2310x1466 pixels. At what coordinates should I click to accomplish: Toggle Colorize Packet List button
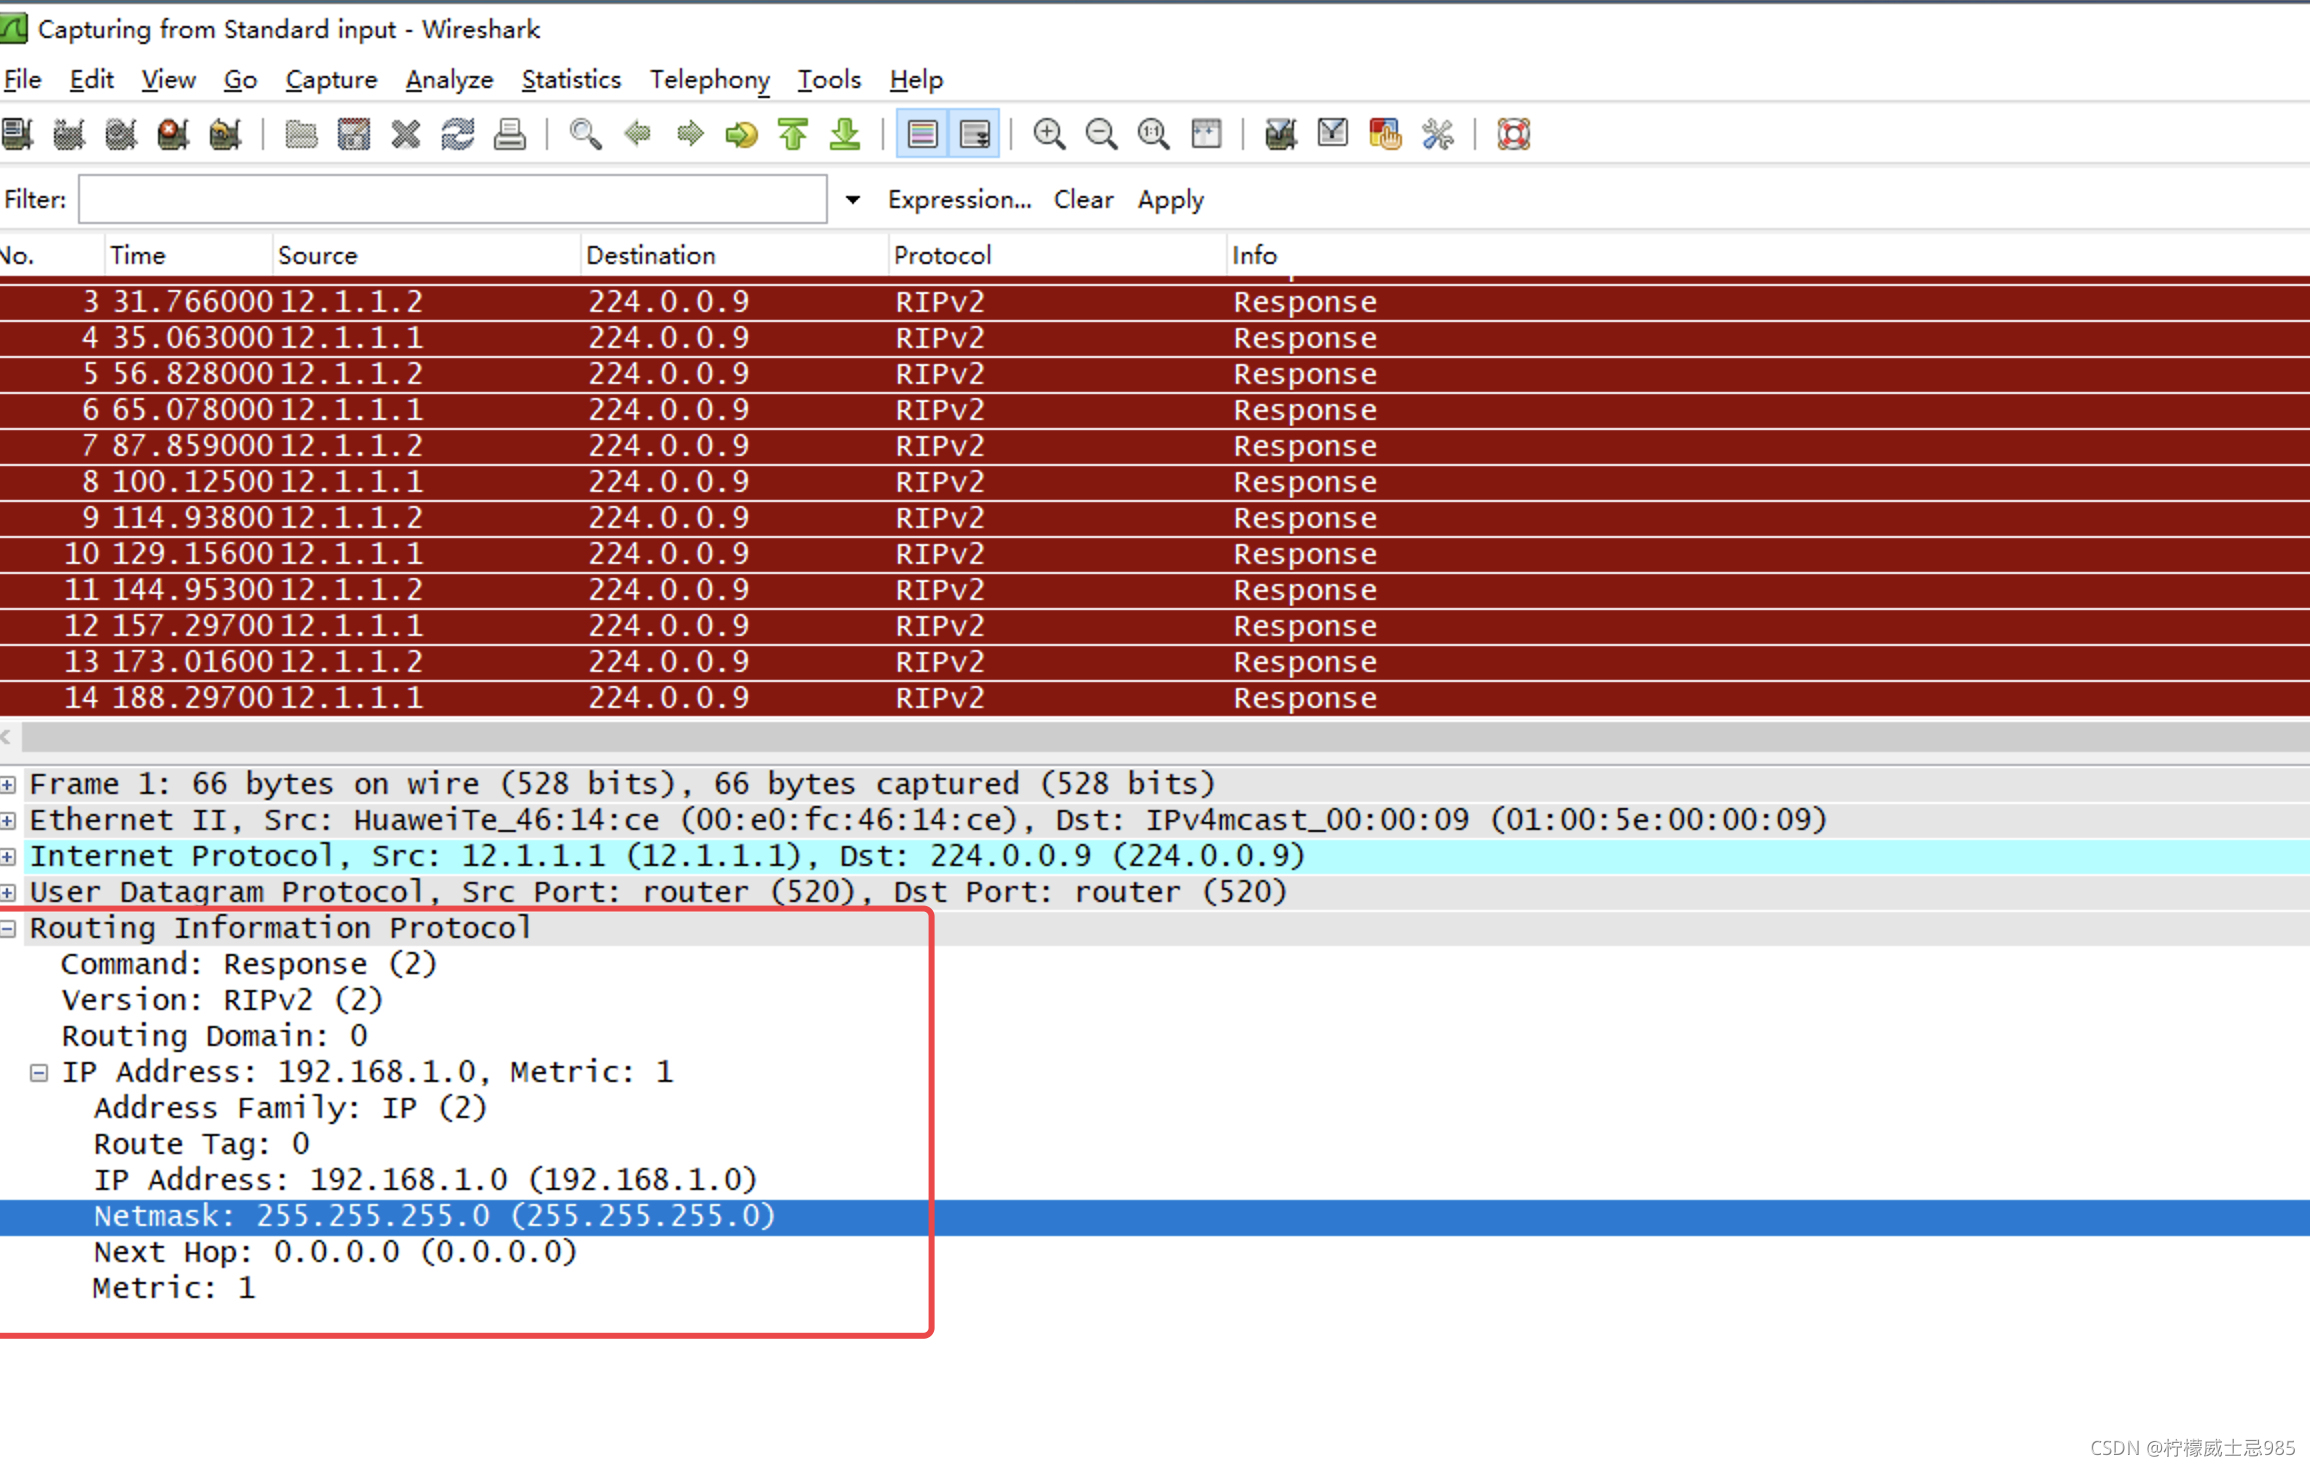(922, 134)
